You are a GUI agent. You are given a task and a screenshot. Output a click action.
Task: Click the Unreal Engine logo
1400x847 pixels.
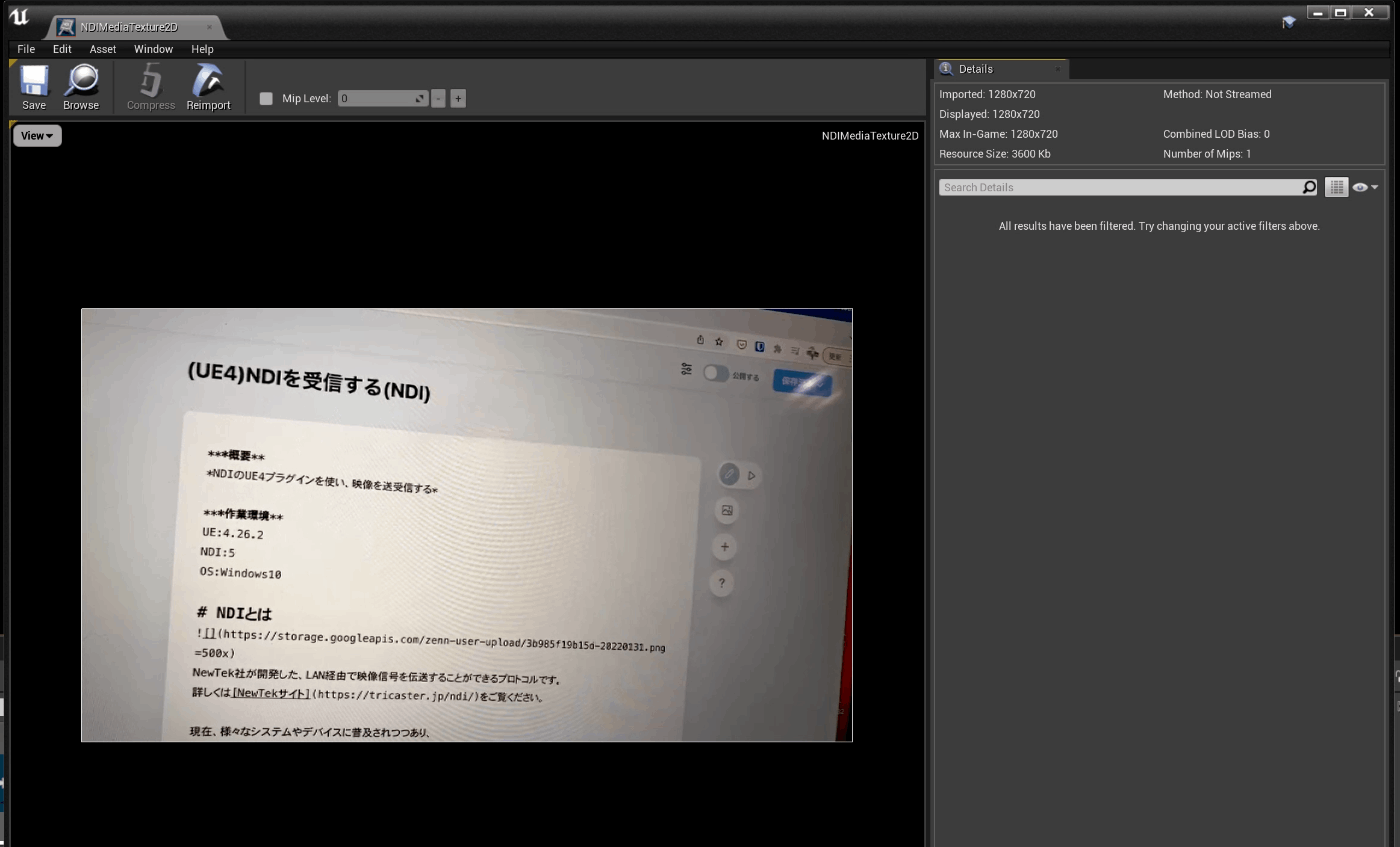(19, 17)
